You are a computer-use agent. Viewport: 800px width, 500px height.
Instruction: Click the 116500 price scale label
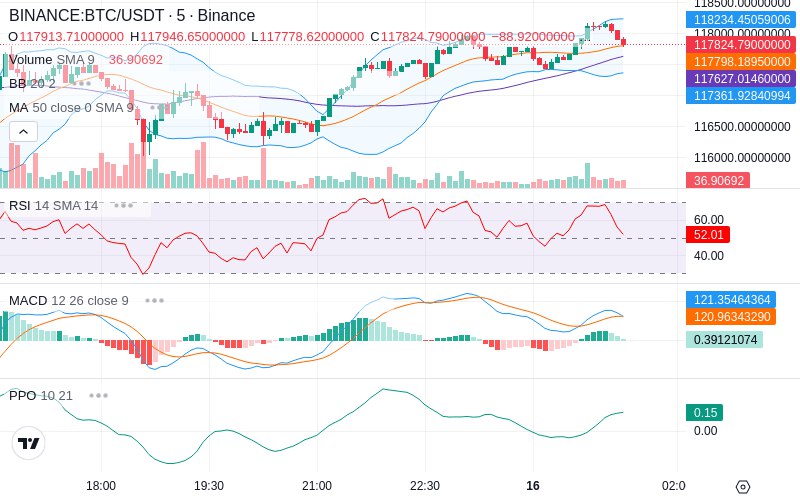click(x=742, y=127)
